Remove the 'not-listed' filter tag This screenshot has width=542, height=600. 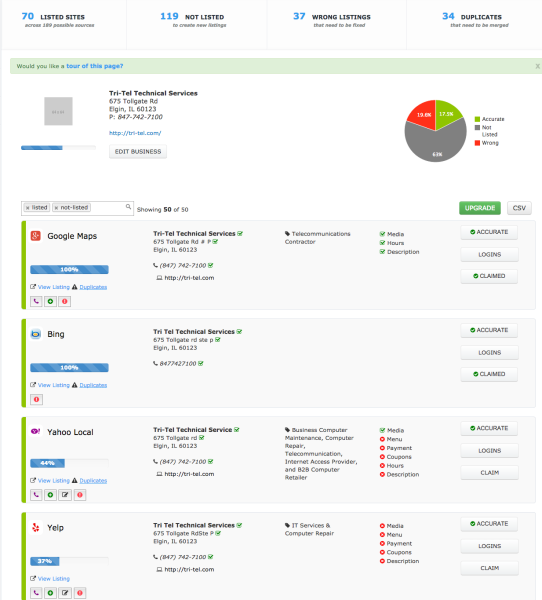pyautogui.click(x=56, y=208)
